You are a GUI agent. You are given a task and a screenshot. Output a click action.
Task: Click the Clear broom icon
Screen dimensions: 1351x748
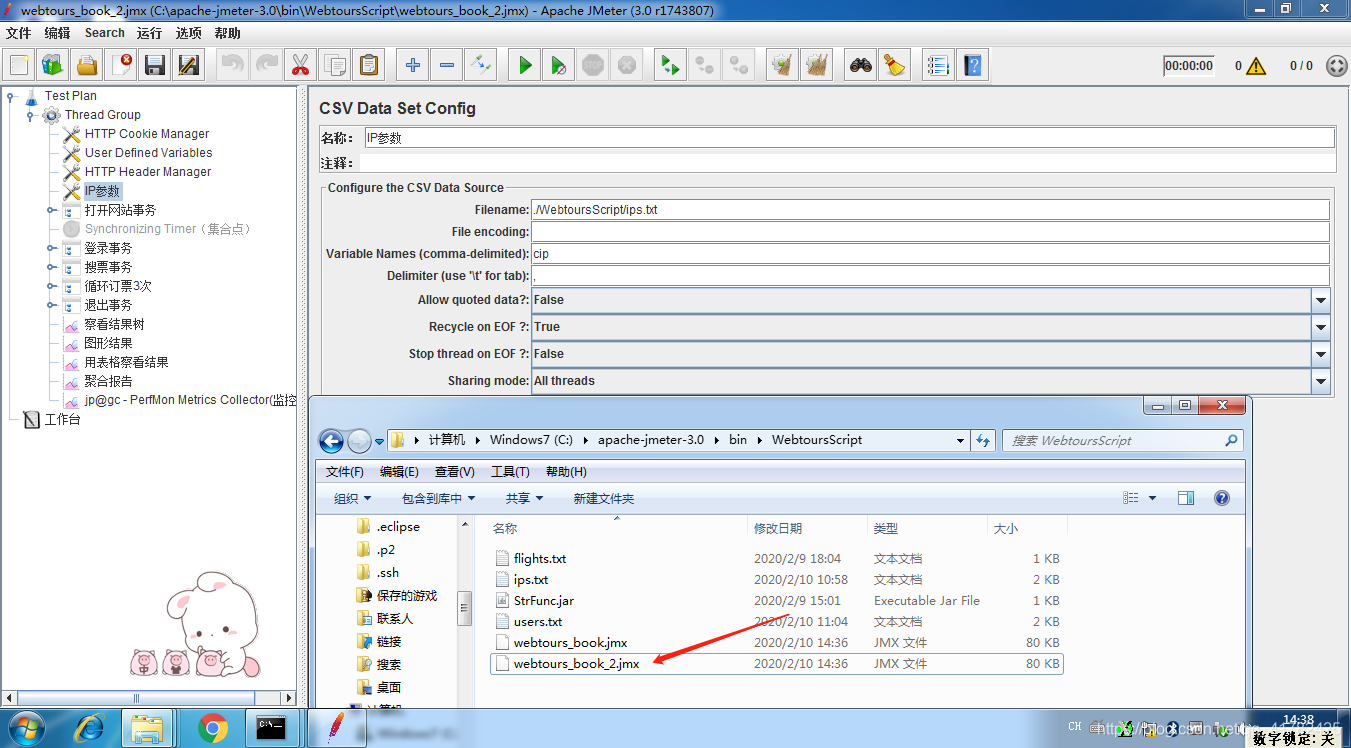point(782,66)
